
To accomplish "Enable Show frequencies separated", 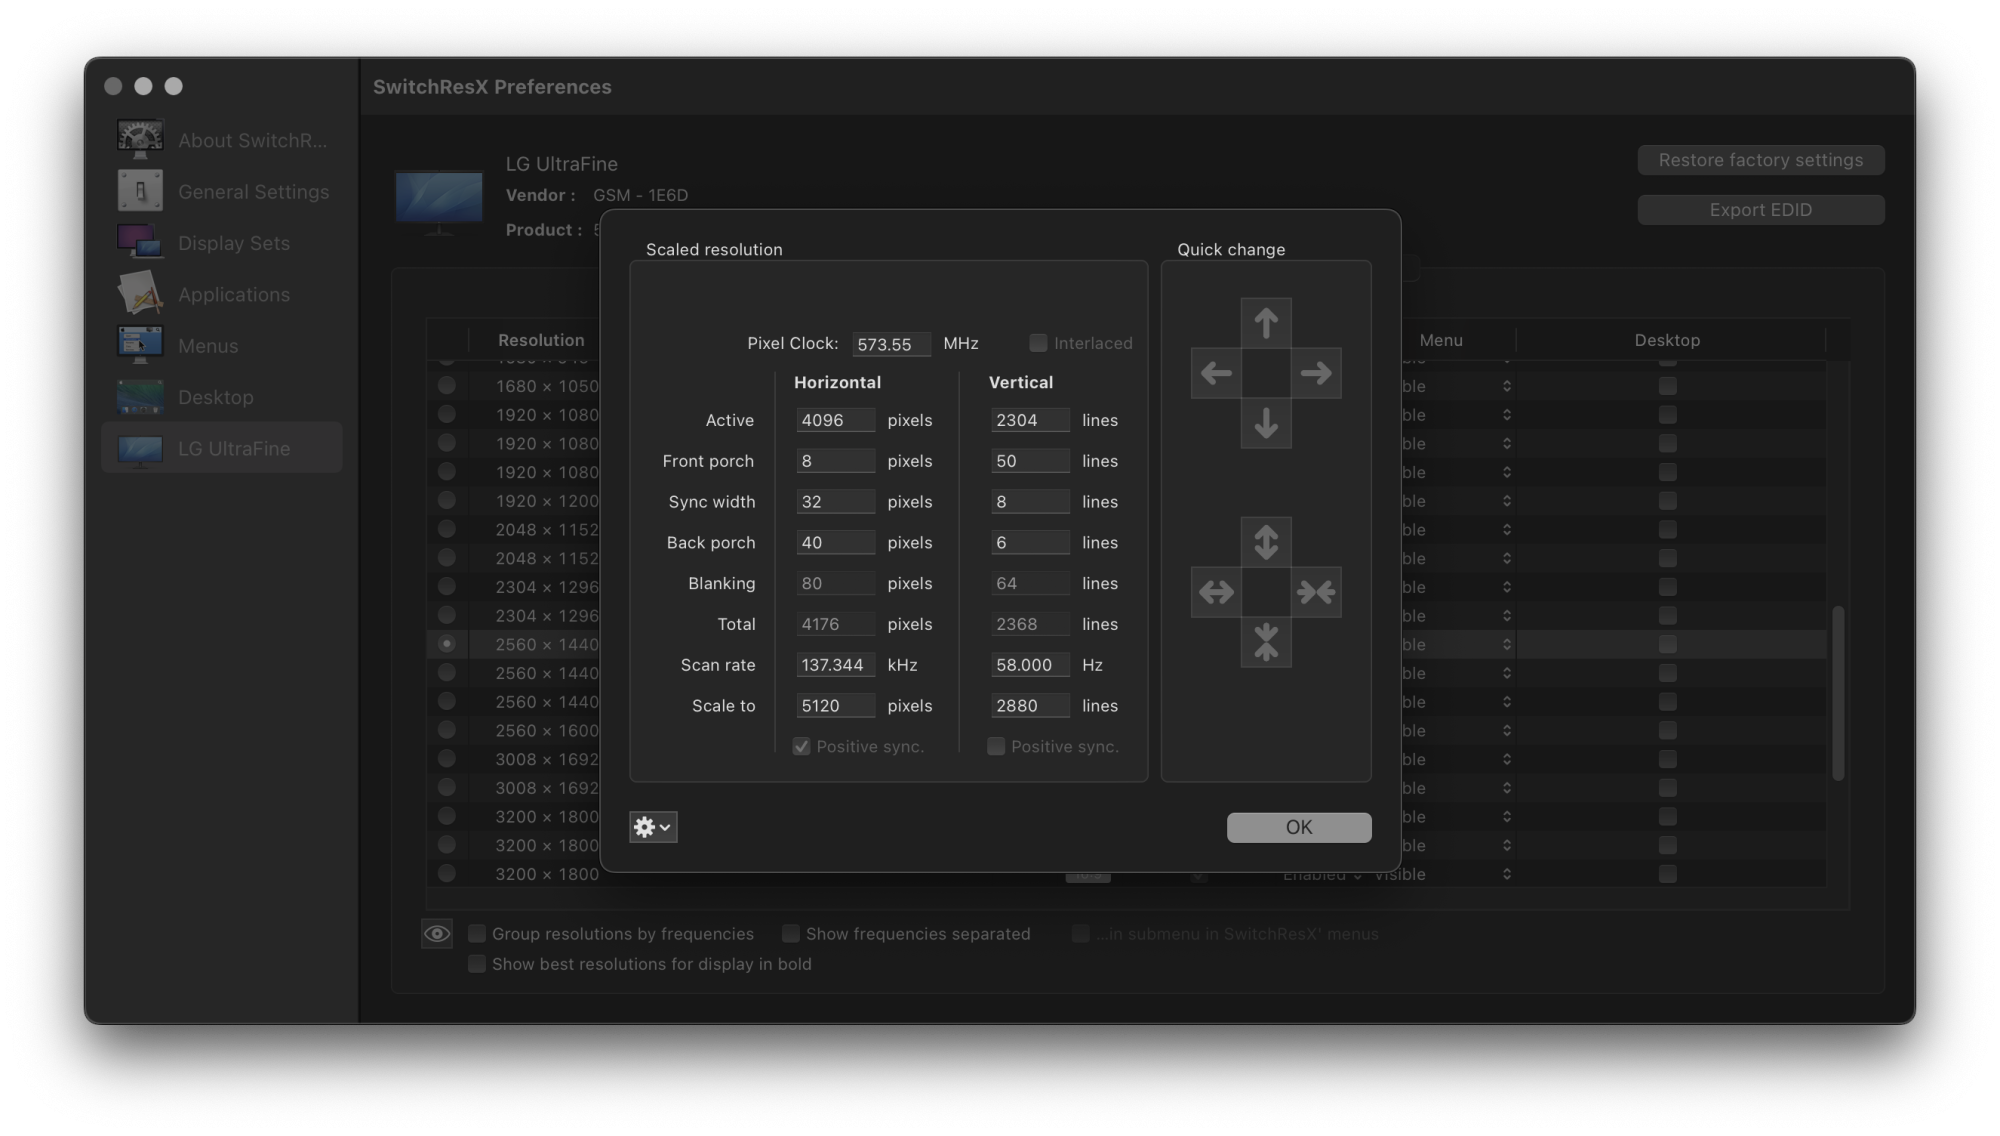I will [x=791, y=933].
